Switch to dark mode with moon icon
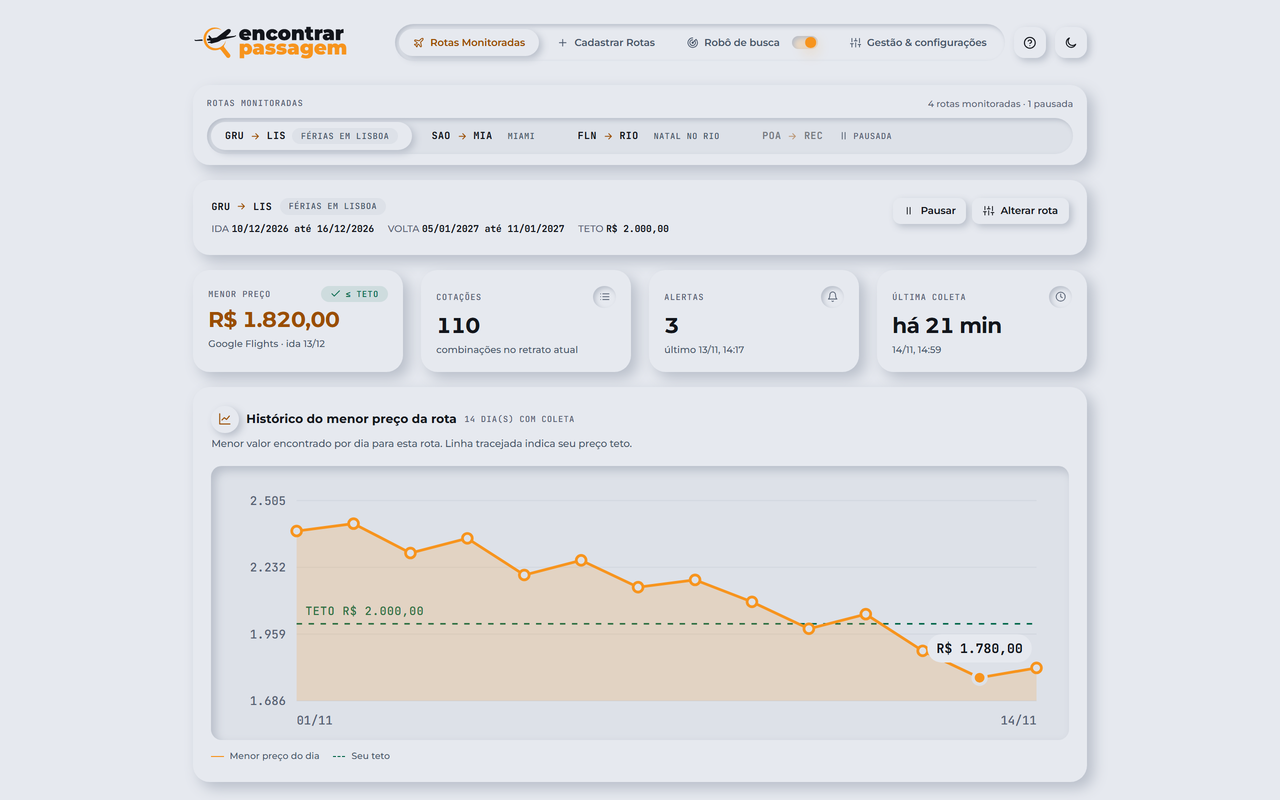1280x800 pixels. (x=1071, y=43)
